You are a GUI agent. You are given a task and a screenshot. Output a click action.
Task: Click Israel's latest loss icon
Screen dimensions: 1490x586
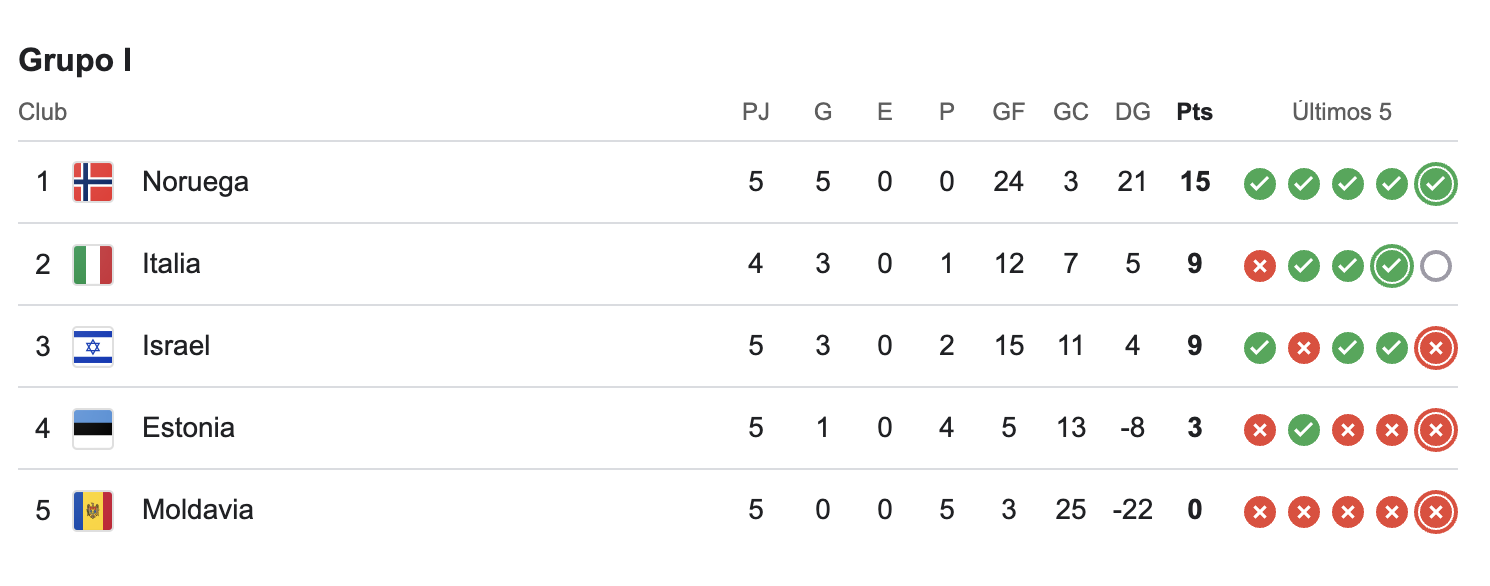(1436, 347)
